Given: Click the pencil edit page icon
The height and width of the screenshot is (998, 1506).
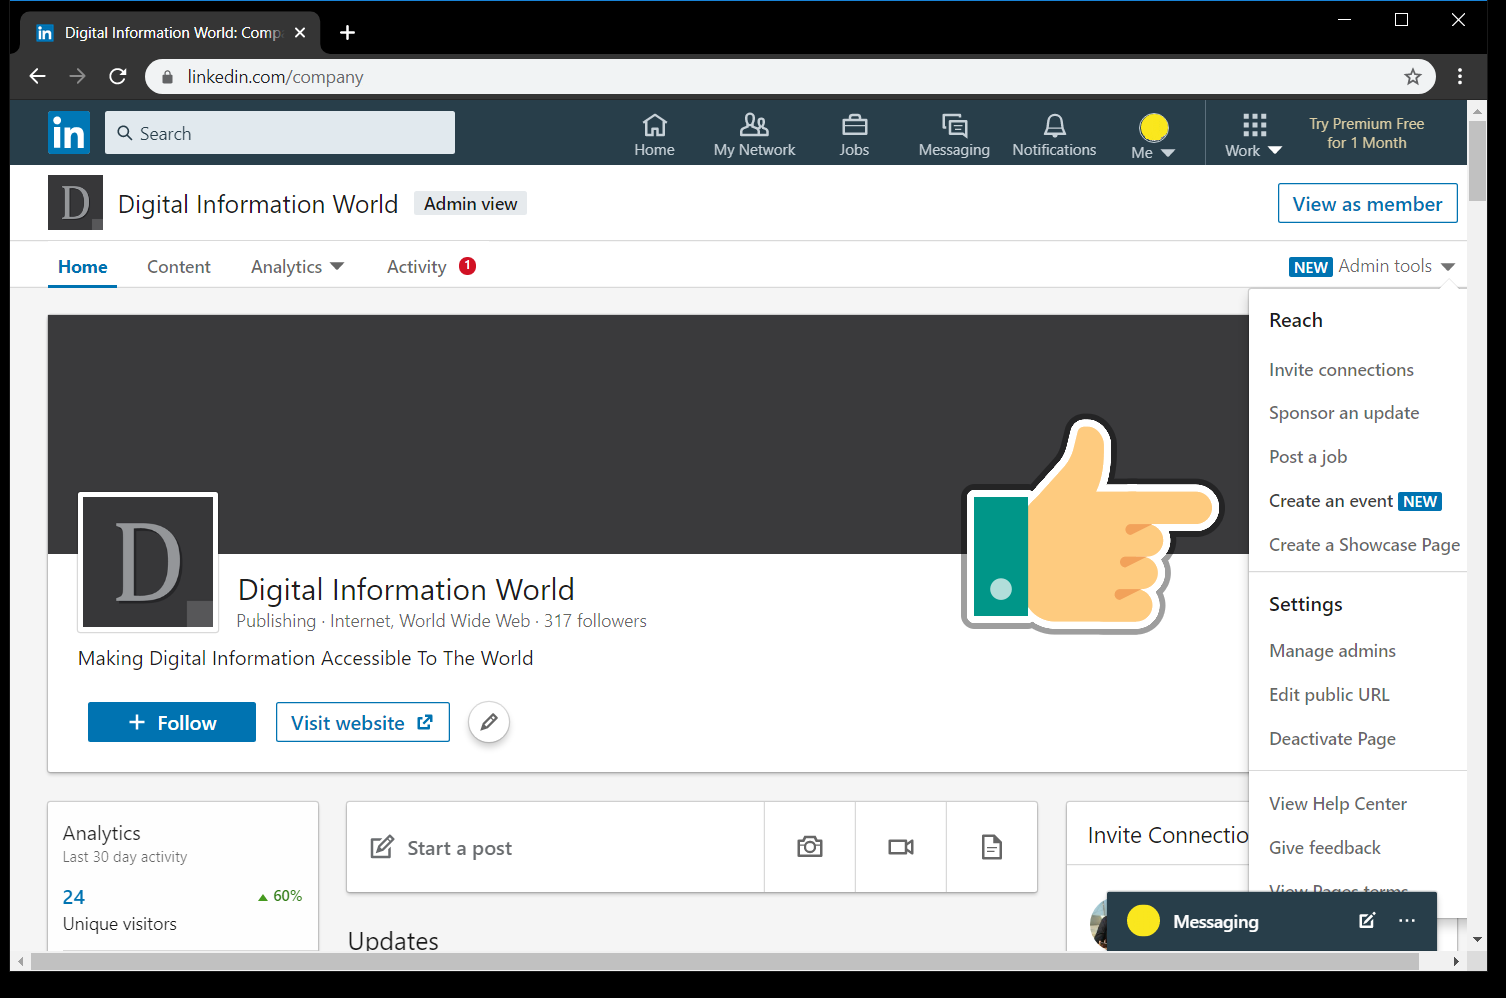Looking at the screenshot, I should click(489, 722).
